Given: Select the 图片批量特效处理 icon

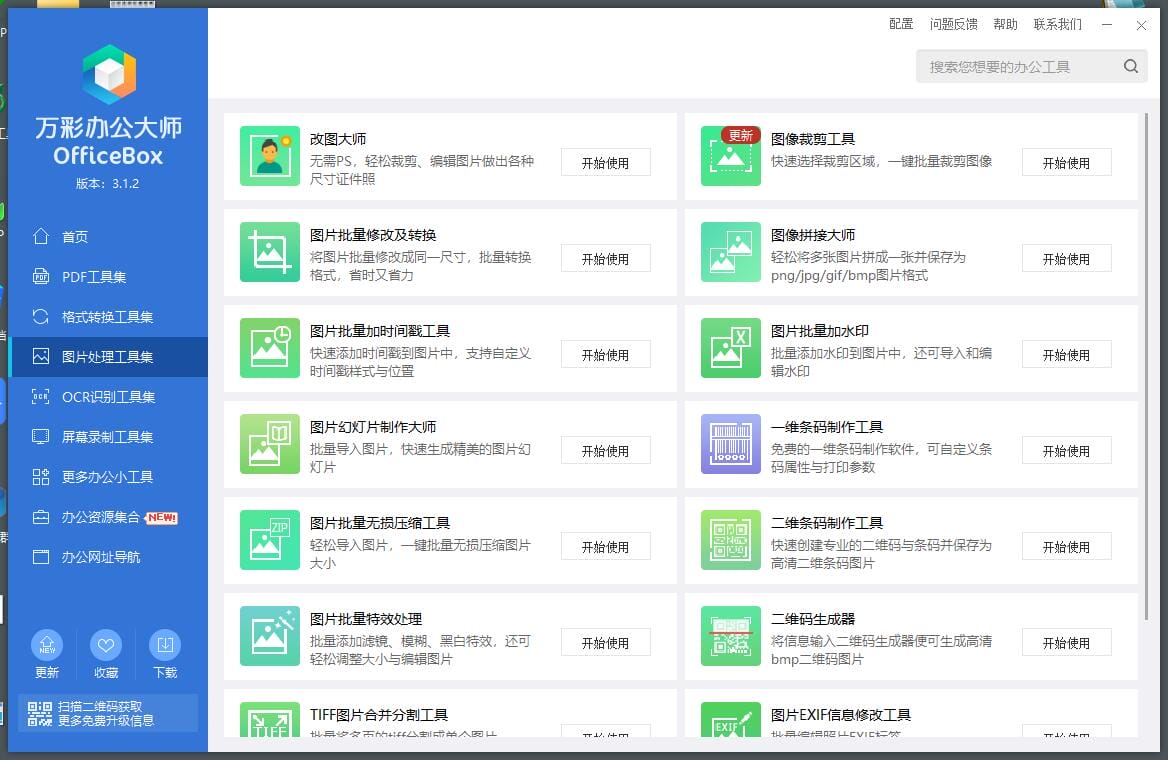Looking at the screenshot, I should tap(270, 636).
